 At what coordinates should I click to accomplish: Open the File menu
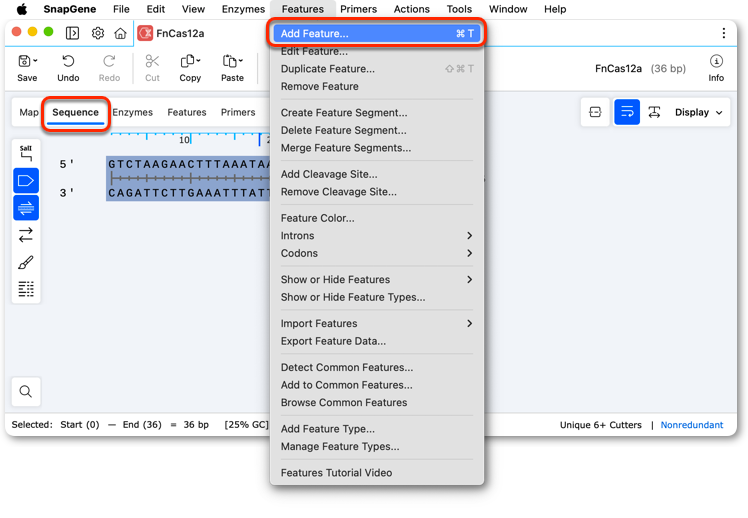coord(121,9)
